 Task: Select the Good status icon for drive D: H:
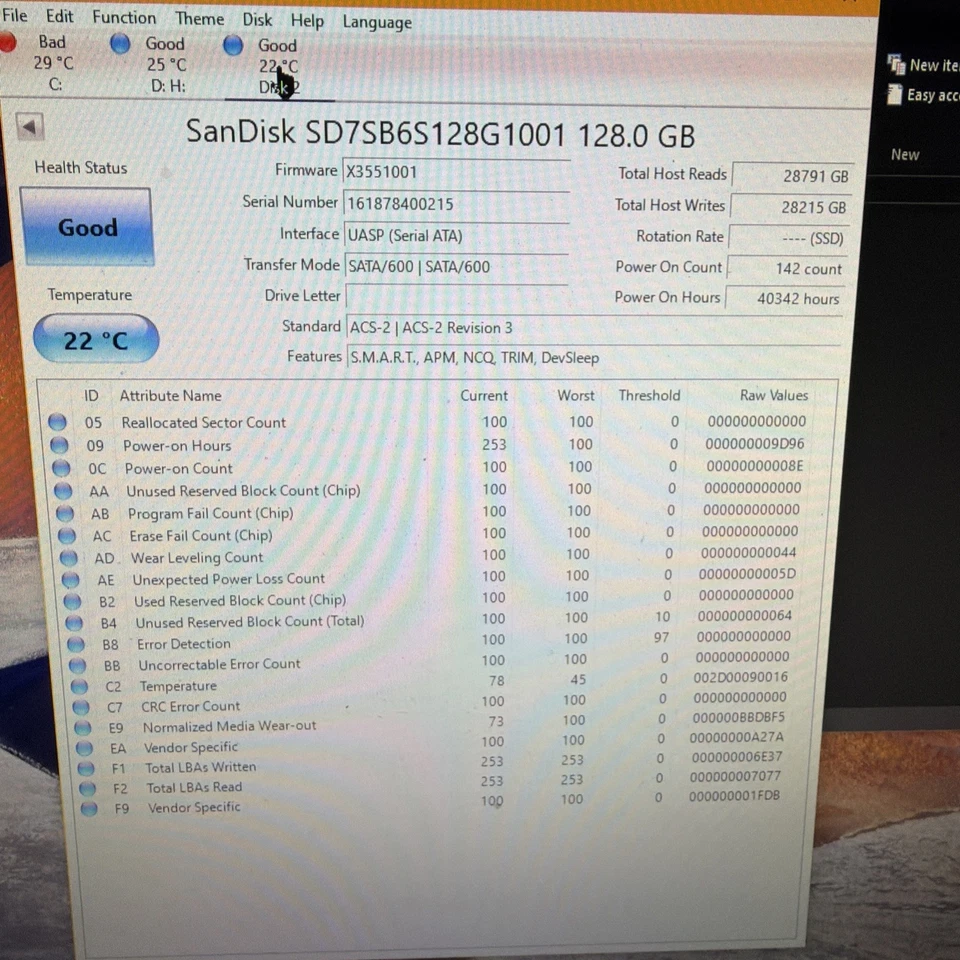click(x=120, y=44)
